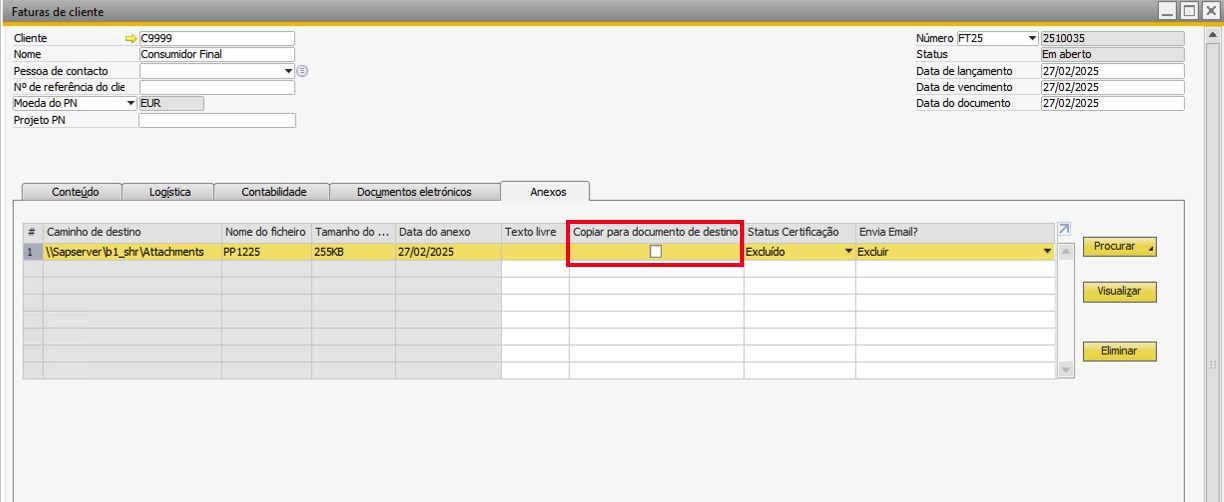Minimize the Faturas de cliente window
This screenshot has width=1224, height=502.
[x=1168, y=11]
